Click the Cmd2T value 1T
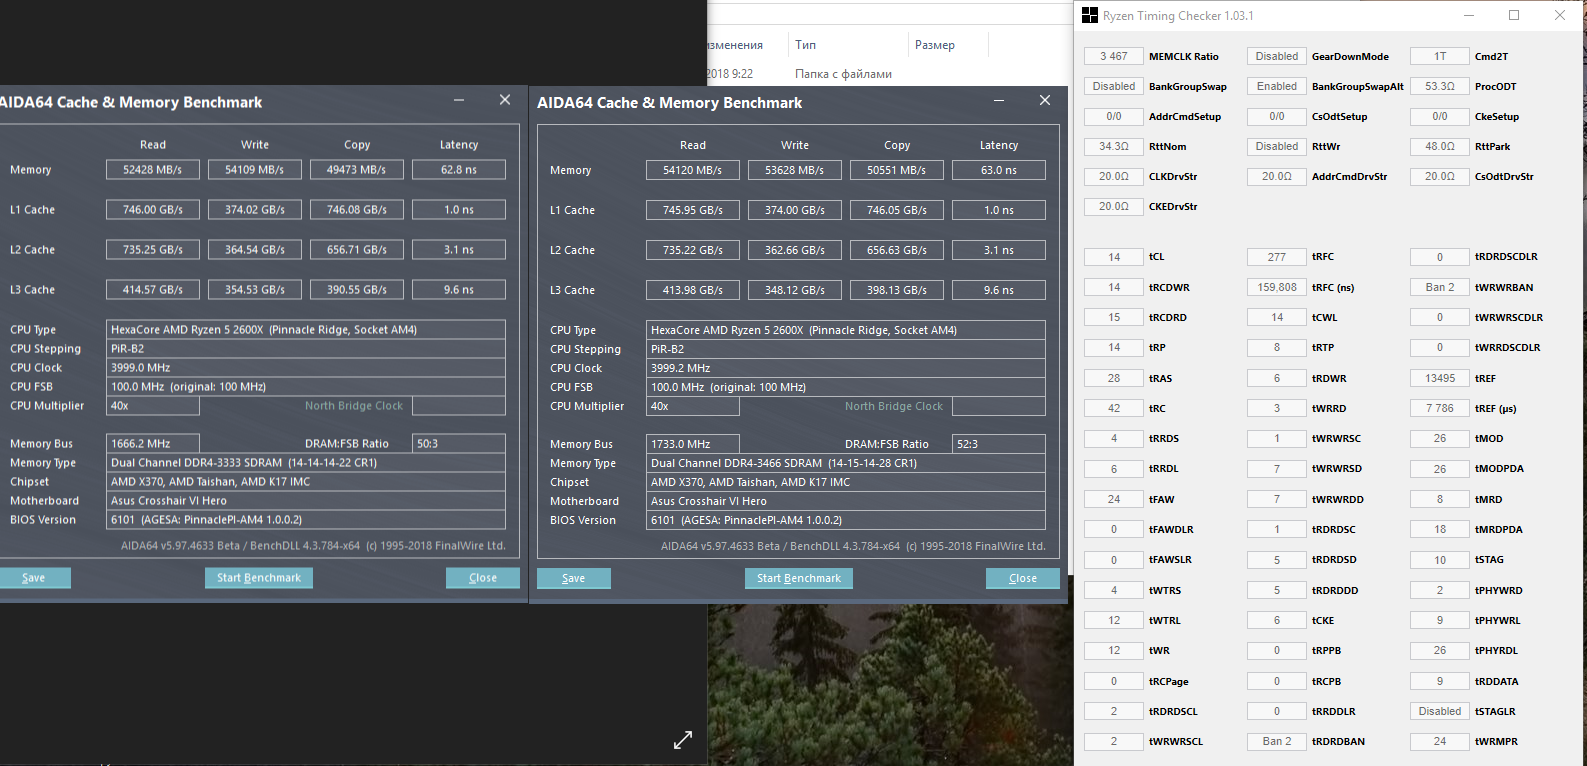Viewport: 1587px width, 766px height. coord(1440,56)
